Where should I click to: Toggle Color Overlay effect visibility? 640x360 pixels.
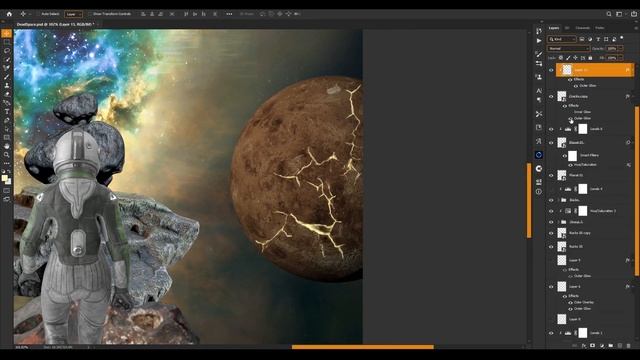pos(570,302)
